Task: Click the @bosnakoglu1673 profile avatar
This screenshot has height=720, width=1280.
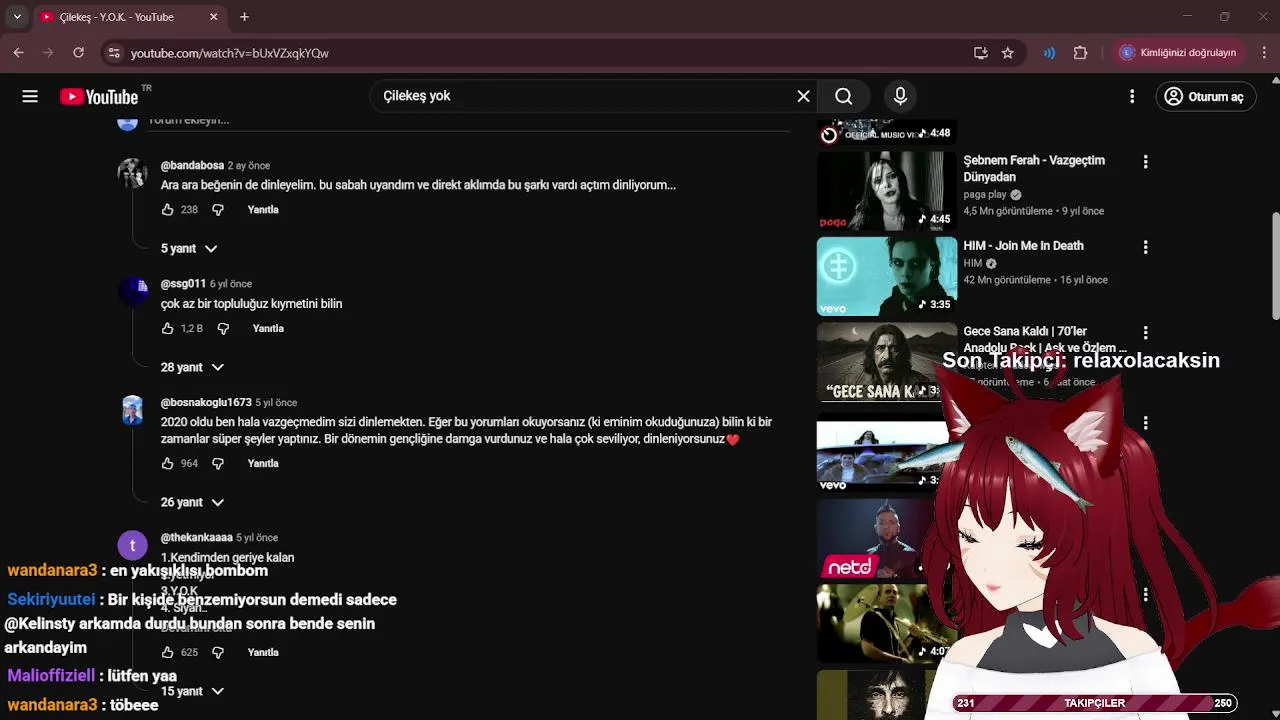Action: [132, 410]
